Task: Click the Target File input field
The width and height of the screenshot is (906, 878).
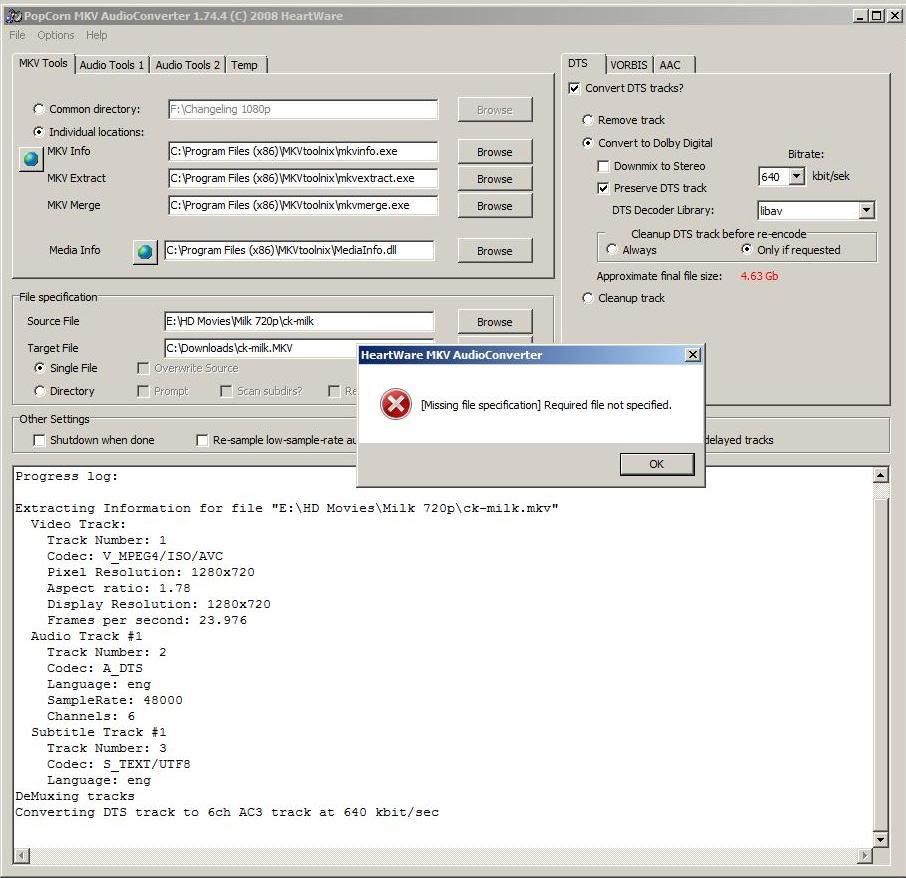Action: (x=260, y=348)
